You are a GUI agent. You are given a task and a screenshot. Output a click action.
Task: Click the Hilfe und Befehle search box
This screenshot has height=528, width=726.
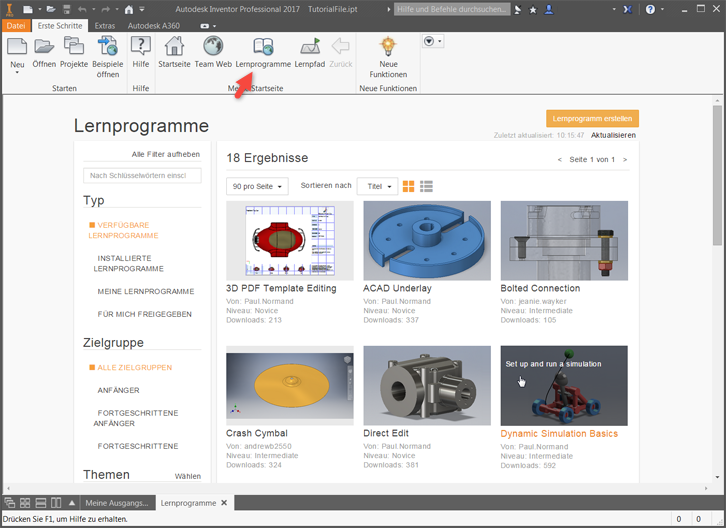pos(452,9)
